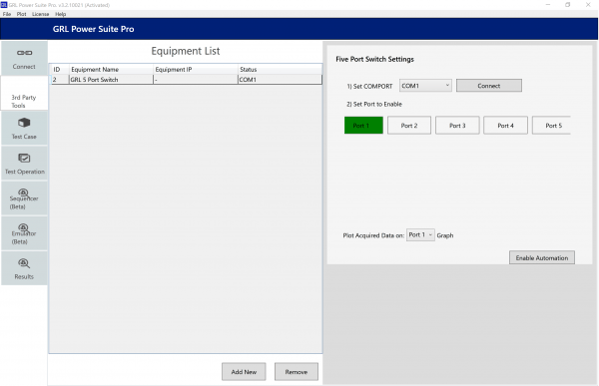
Task: Click Add New equipment button
Action: pyautogui.click(x=244, y=371)
